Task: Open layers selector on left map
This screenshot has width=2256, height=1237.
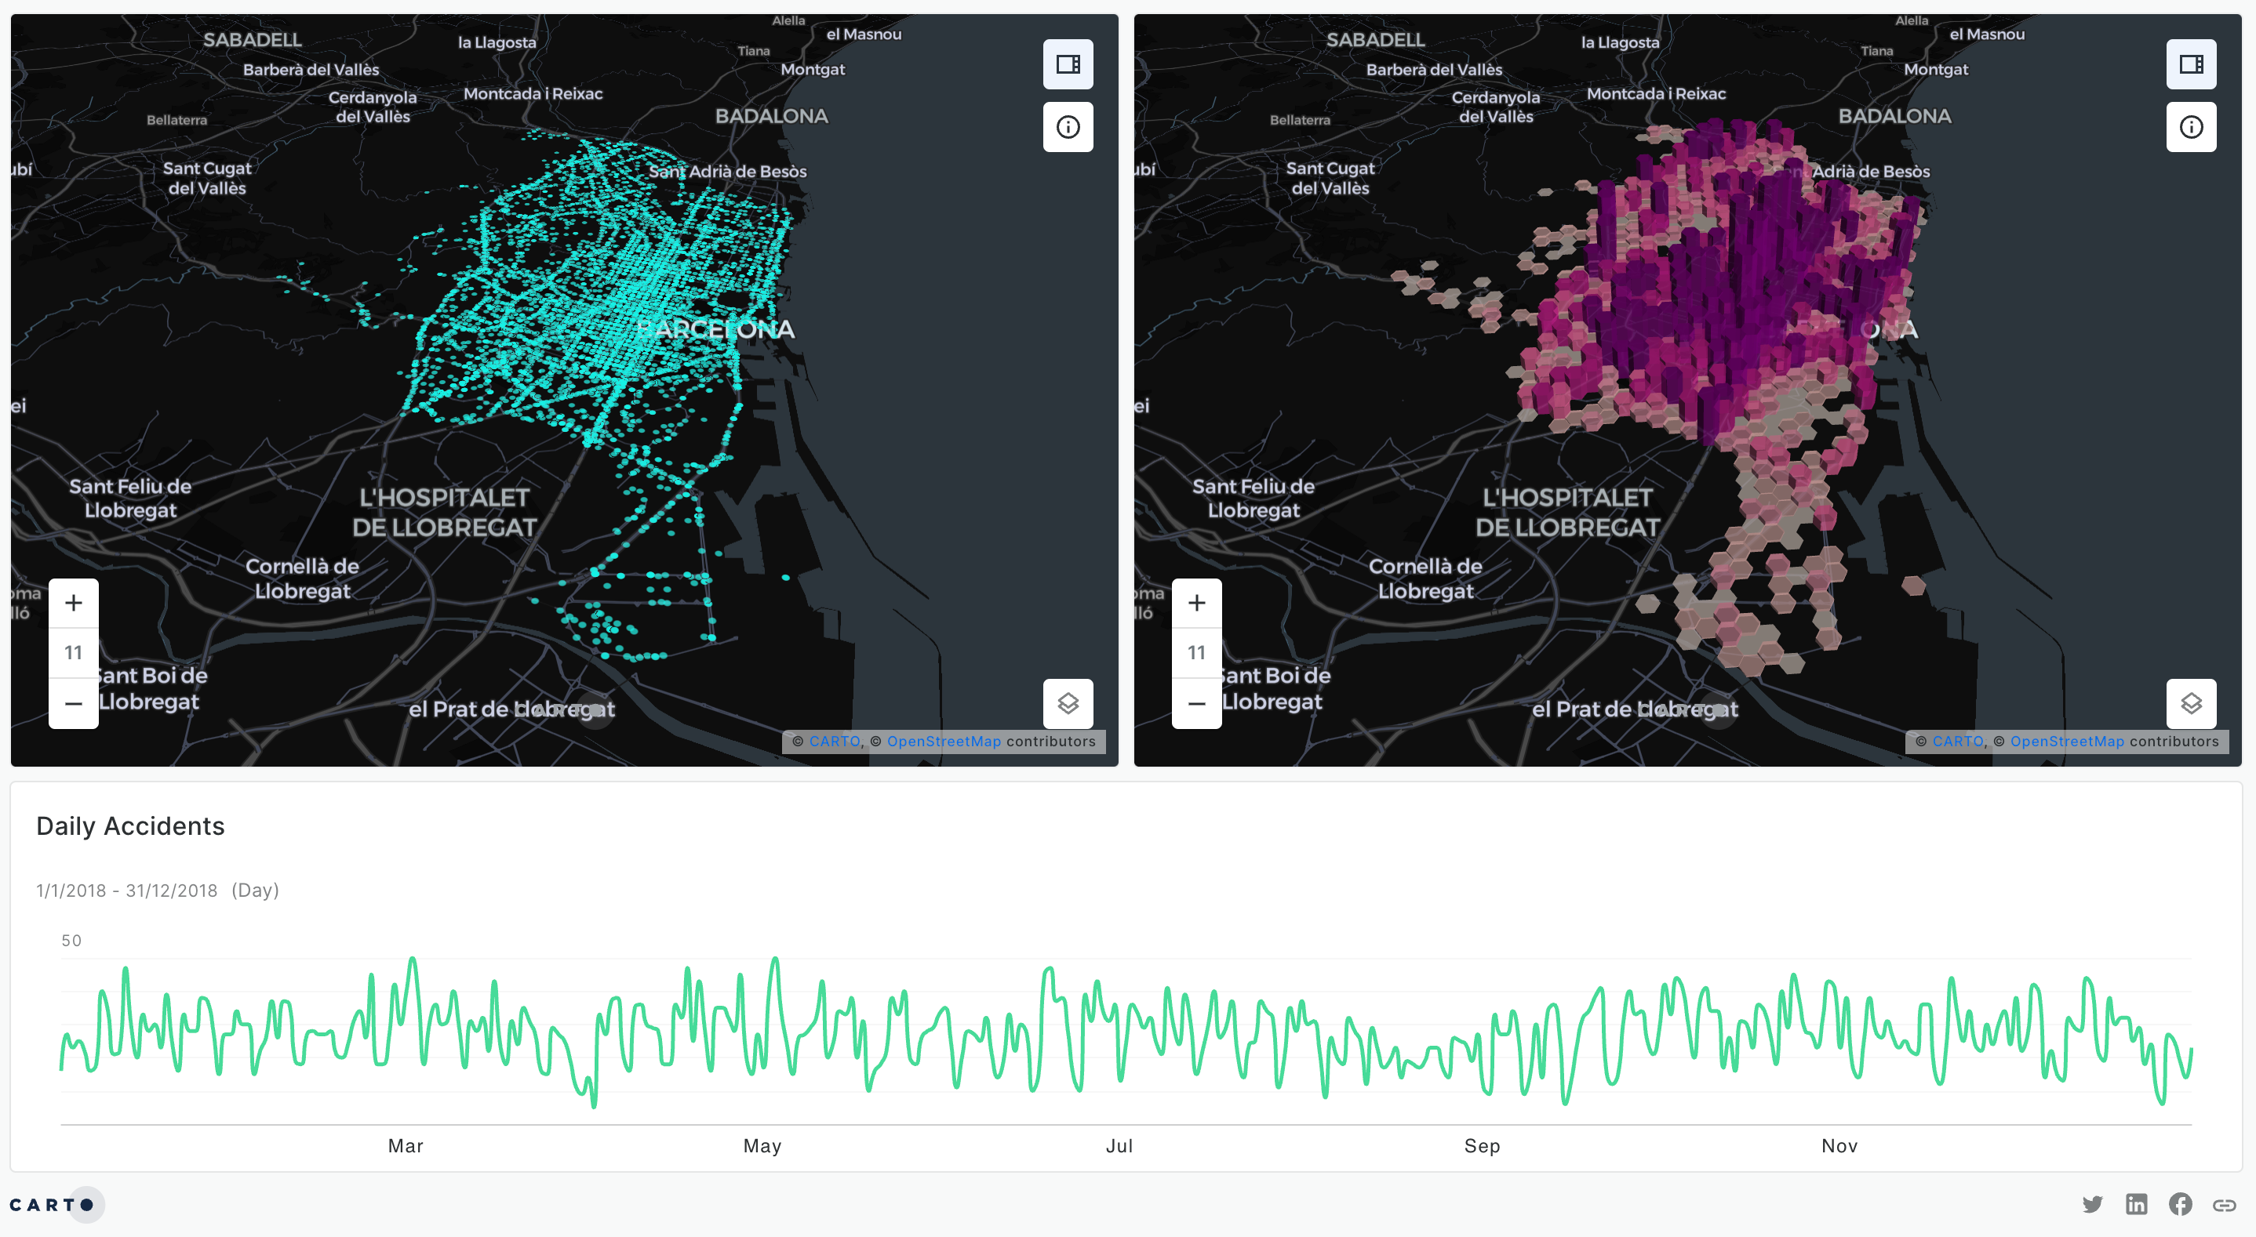Action: [x=1067, y=703]
